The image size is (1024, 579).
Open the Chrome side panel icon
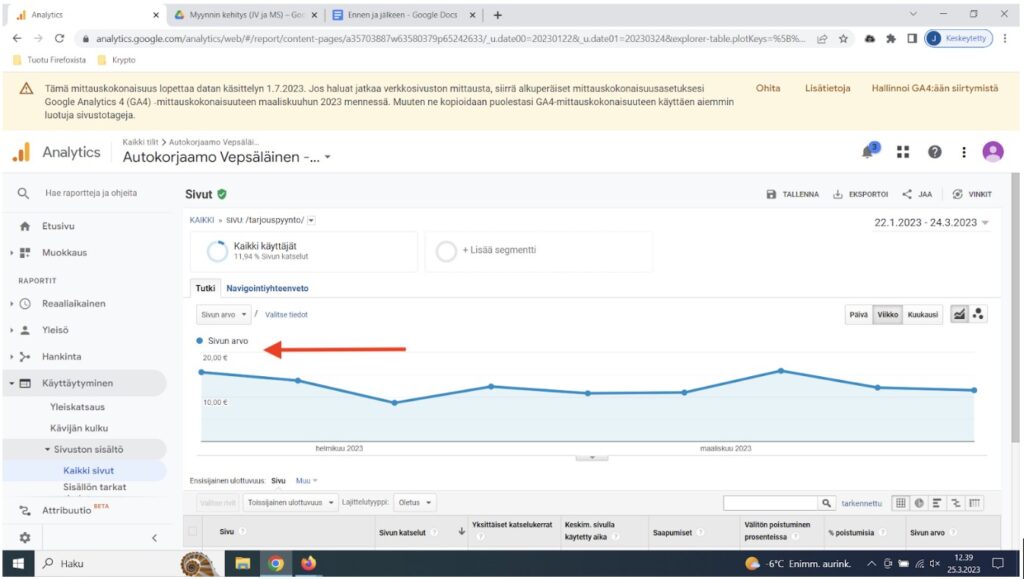click(912, 39)
